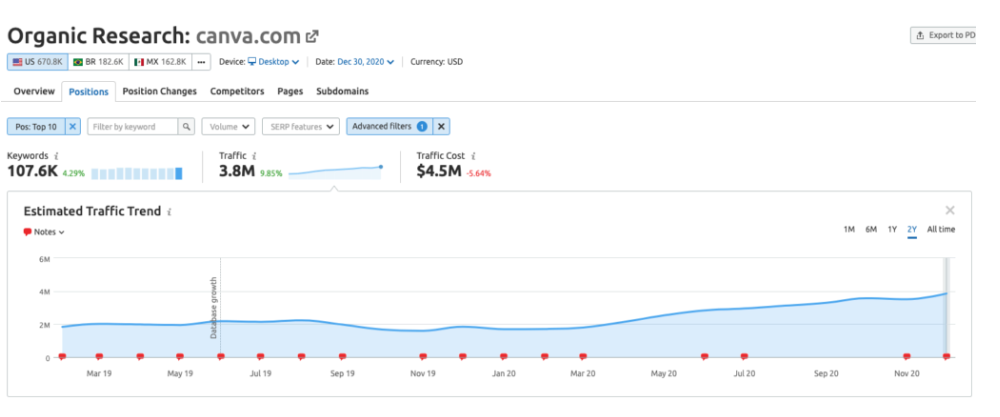Image resolution: width=1000 pixels, height=417 pixels.
Task: Expand the SERP features dropdown
Action: tap(299, 127)
